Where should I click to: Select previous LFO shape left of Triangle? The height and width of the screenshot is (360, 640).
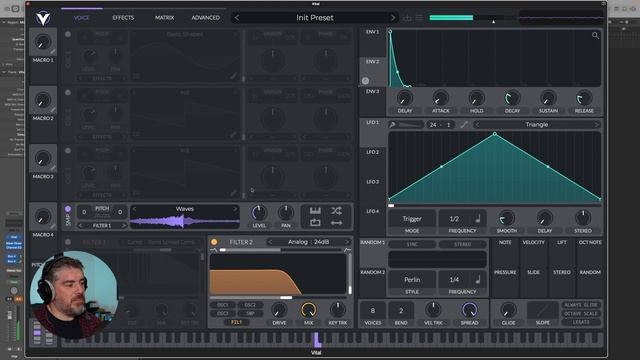(x=476, y=125)
